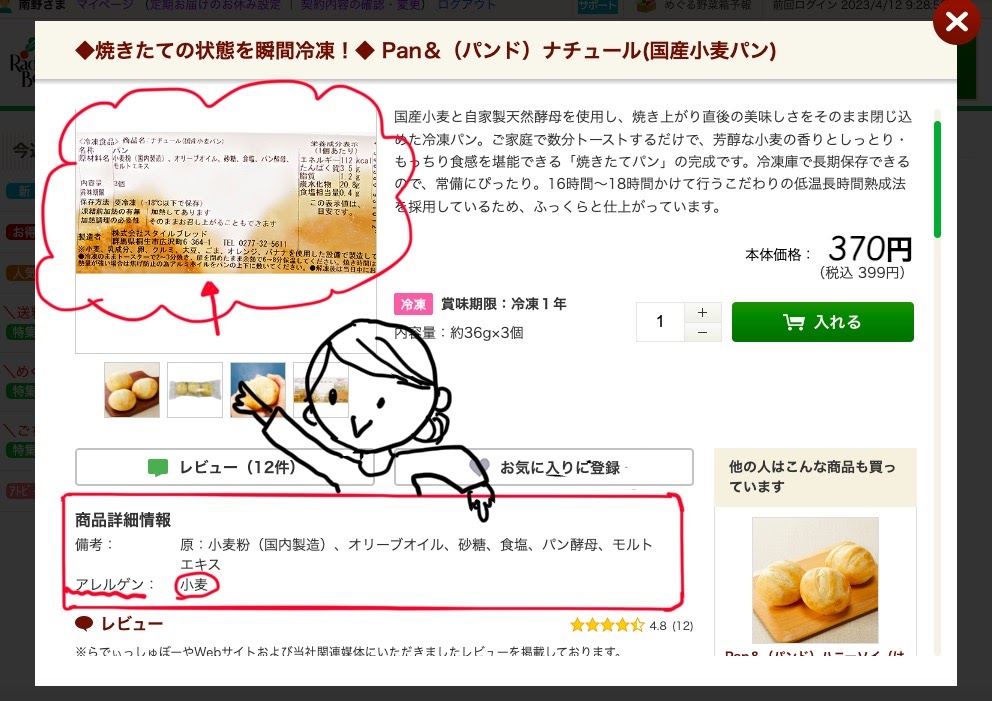Viewport: 992px width, 701px height.
Task: Click the quantity input field
Action: (x=660, y=322)
